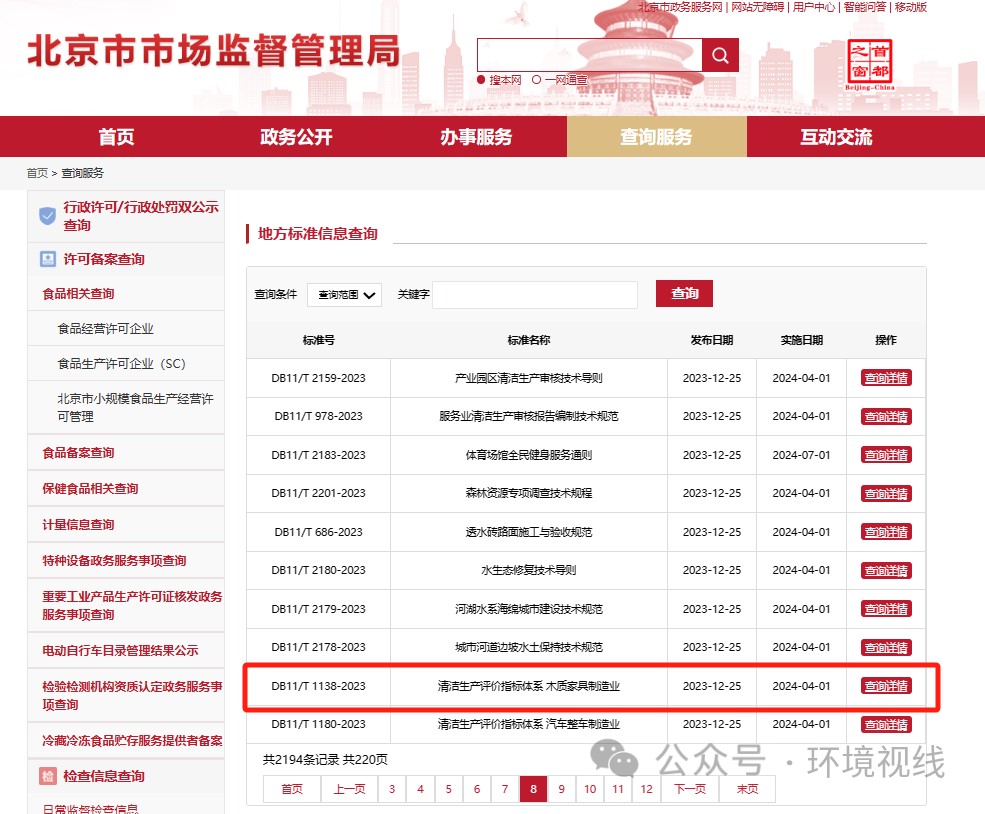Open the 查询范围 dropdown
Screen dimensions: 985x814
[x=345, y=295]
